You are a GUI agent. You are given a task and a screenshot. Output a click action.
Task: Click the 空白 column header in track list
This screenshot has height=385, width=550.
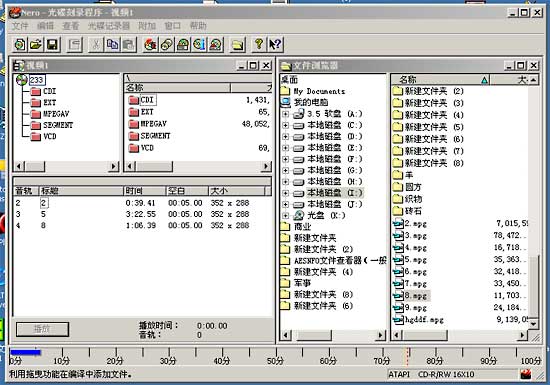point(187,191)
